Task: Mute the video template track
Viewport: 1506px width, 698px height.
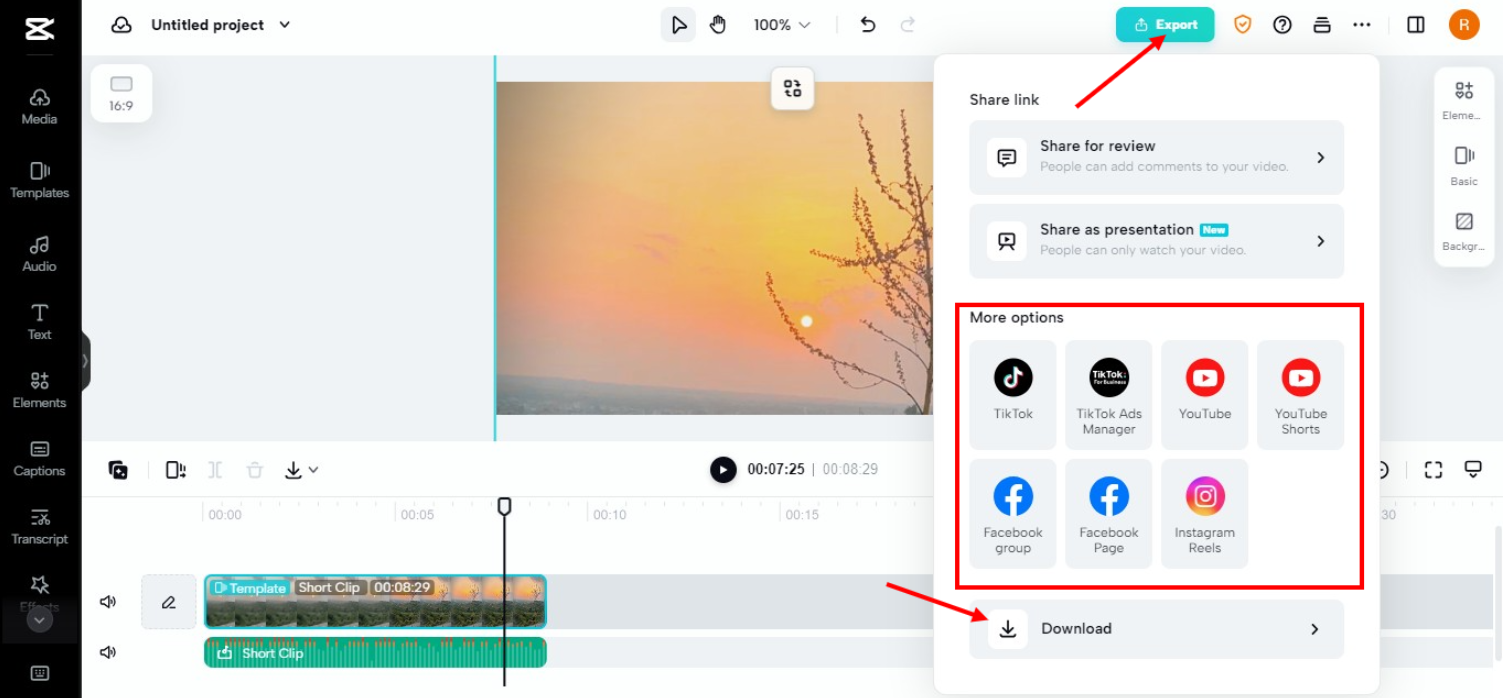Action: (108, 602)
